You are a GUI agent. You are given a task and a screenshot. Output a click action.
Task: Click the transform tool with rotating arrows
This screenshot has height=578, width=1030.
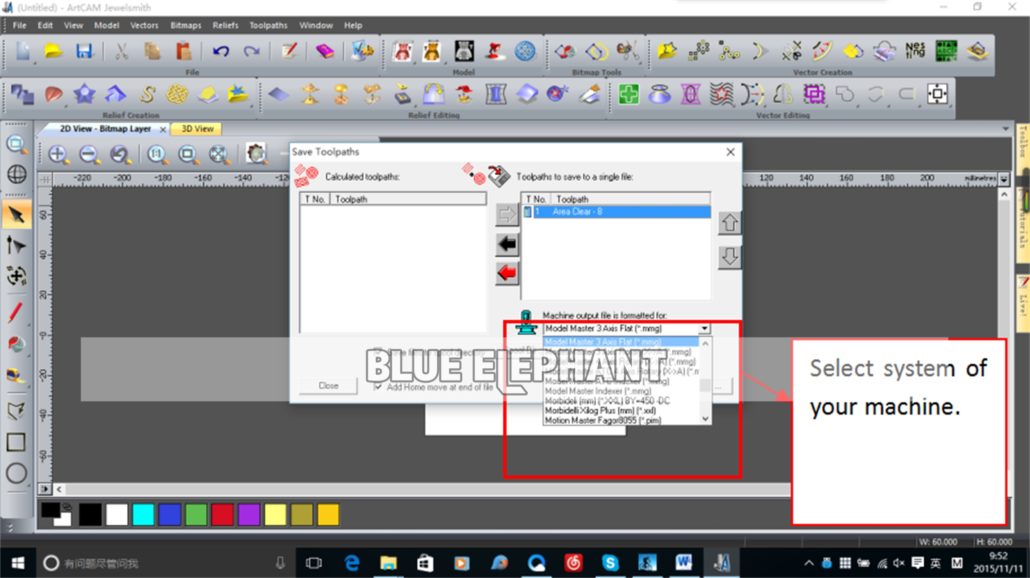tap(16, 276)
